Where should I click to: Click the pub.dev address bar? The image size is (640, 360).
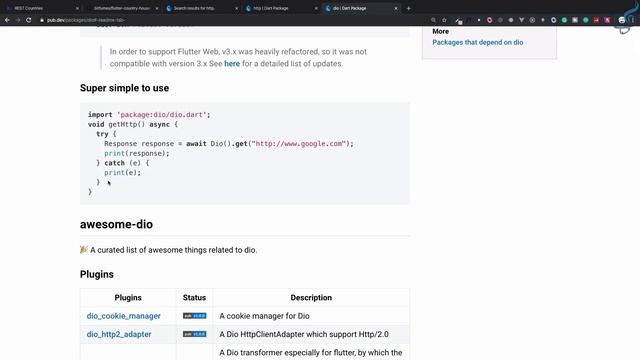point(233,20)
